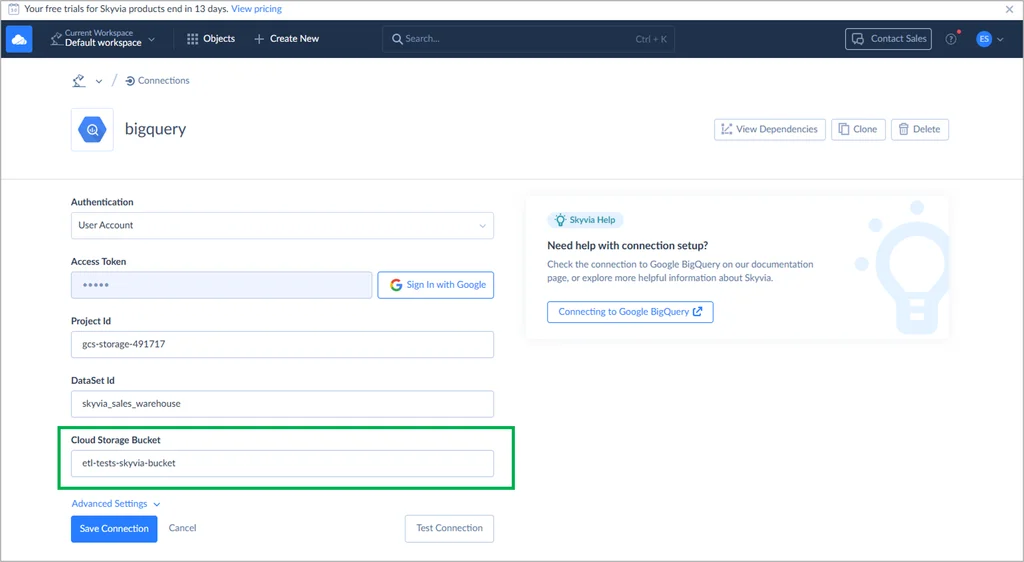1024x562 pixels.
Task: Click the search magnifier icon
Action: 397,39
